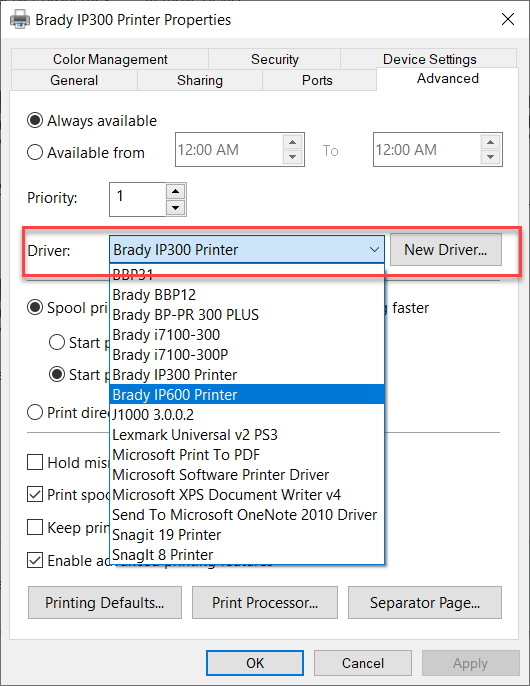Screen dimensions: 530x686
Task: Click the Available from start time field
Action: [229, 150]
